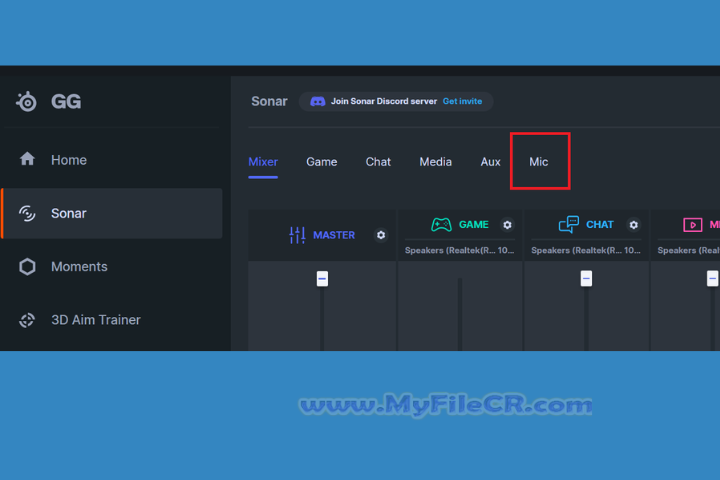Viewport: 720px width, 480px height.
Task: Open Game channel gear settings
Action: coord(507,225)
